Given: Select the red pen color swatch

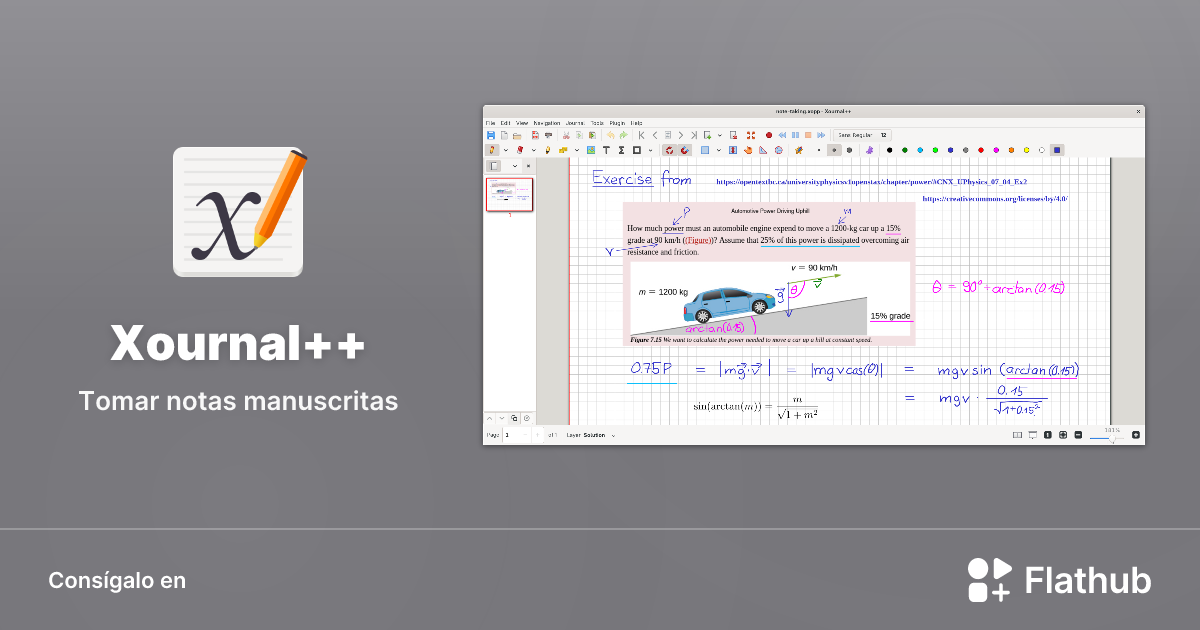Looking at the screenshot, I should point(980,149).
